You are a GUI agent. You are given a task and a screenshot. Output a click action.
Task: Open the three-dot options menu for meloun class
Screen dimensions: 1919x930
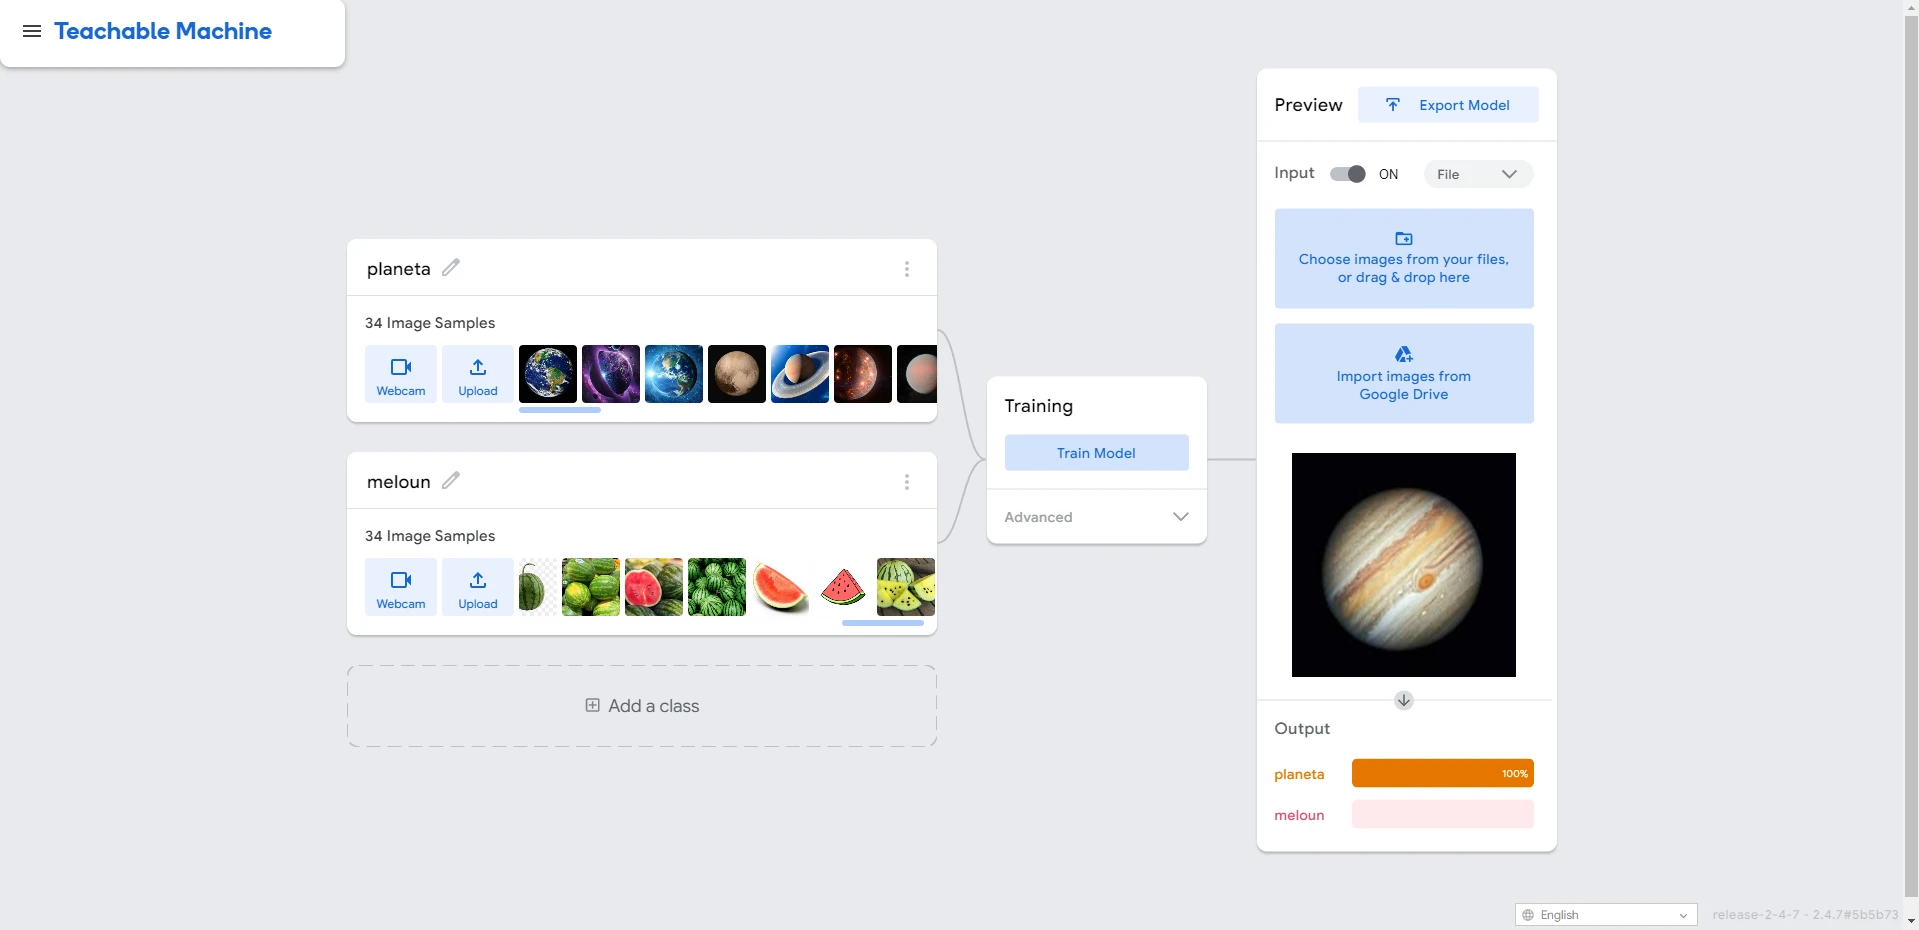(907, 482)
